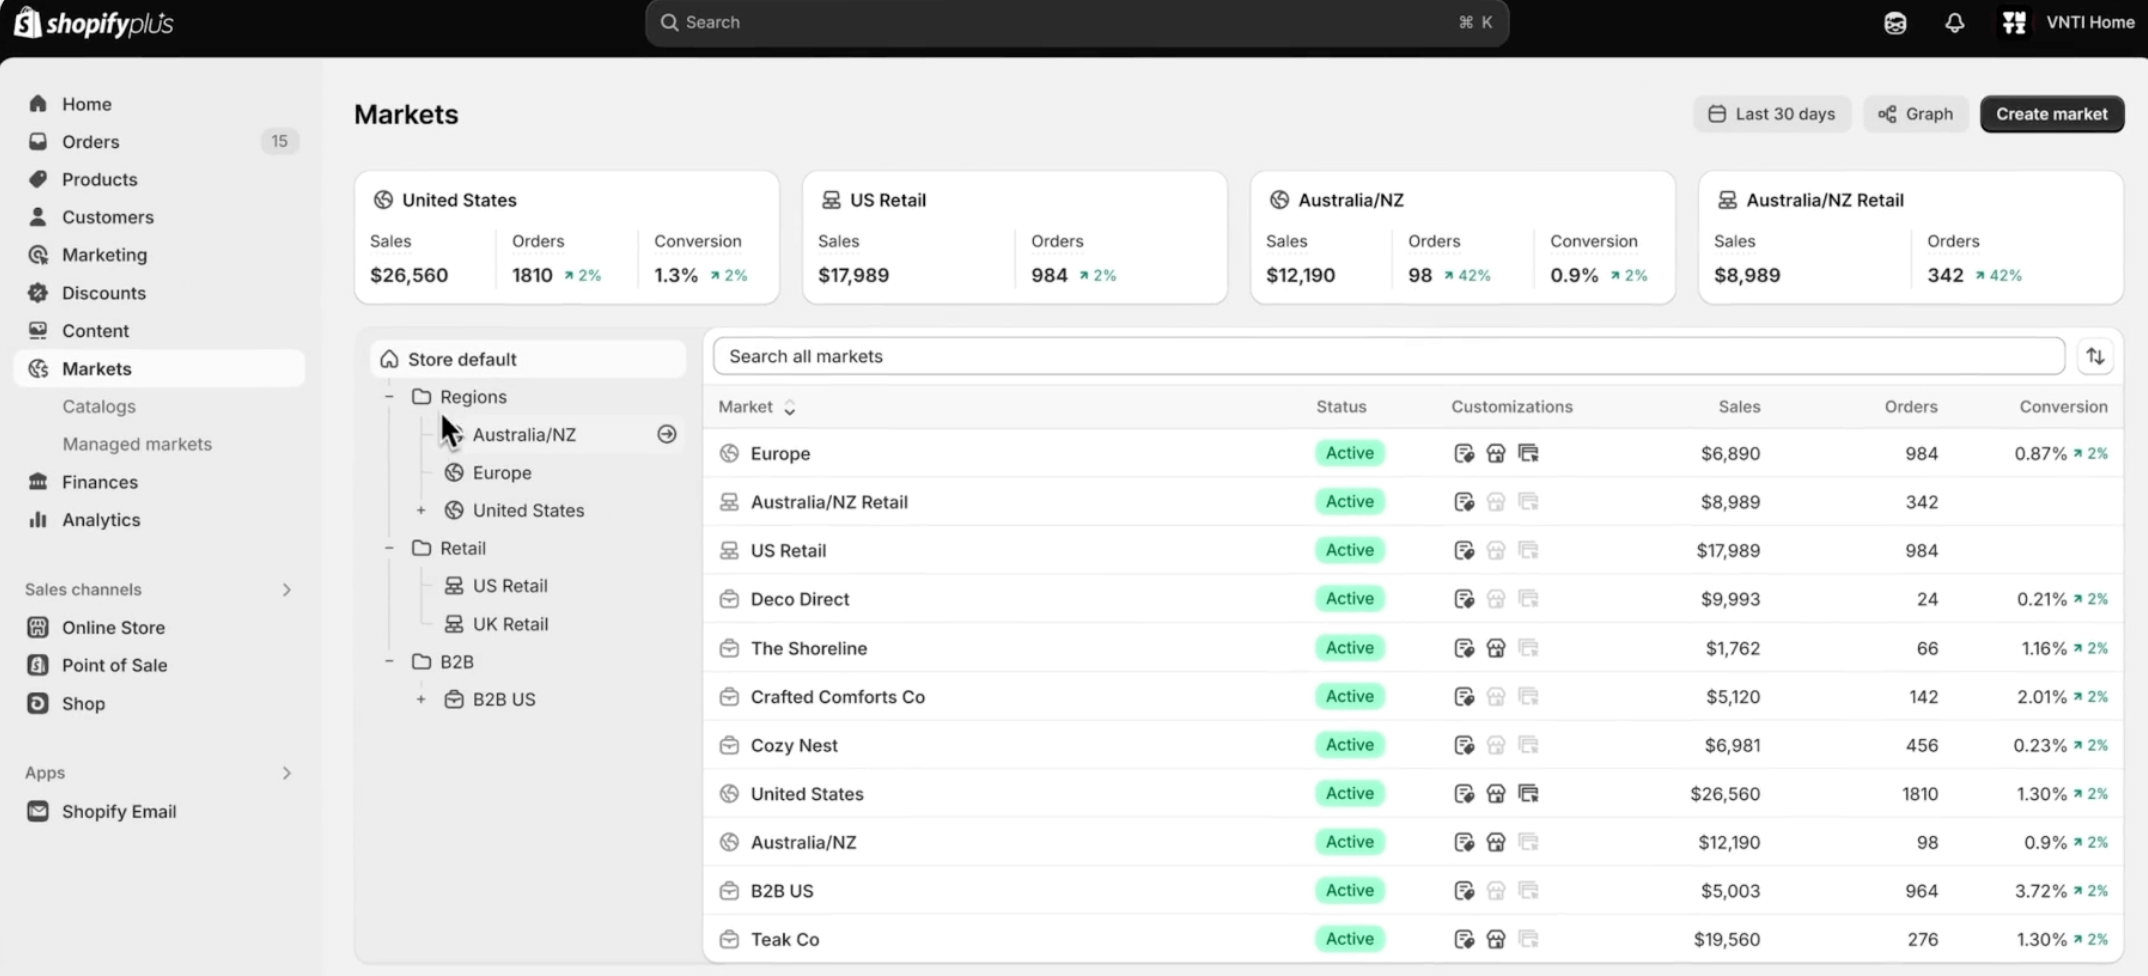
Task: Open the Crafted Comforts Co row
Action: [x=1413, y=697]
